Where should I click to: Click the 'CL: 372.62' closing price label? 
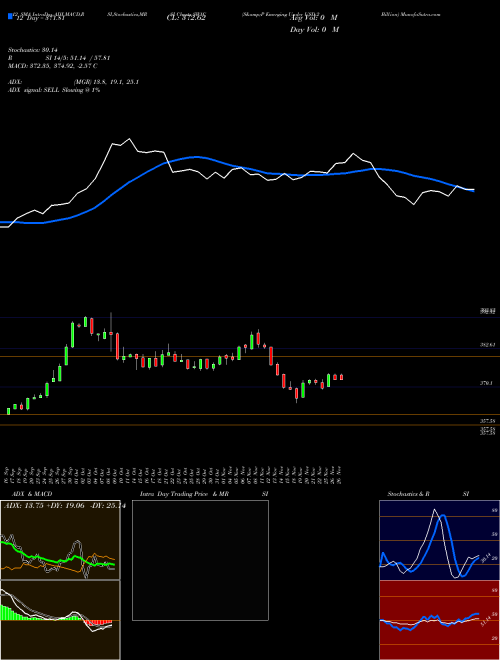[186, 18]
